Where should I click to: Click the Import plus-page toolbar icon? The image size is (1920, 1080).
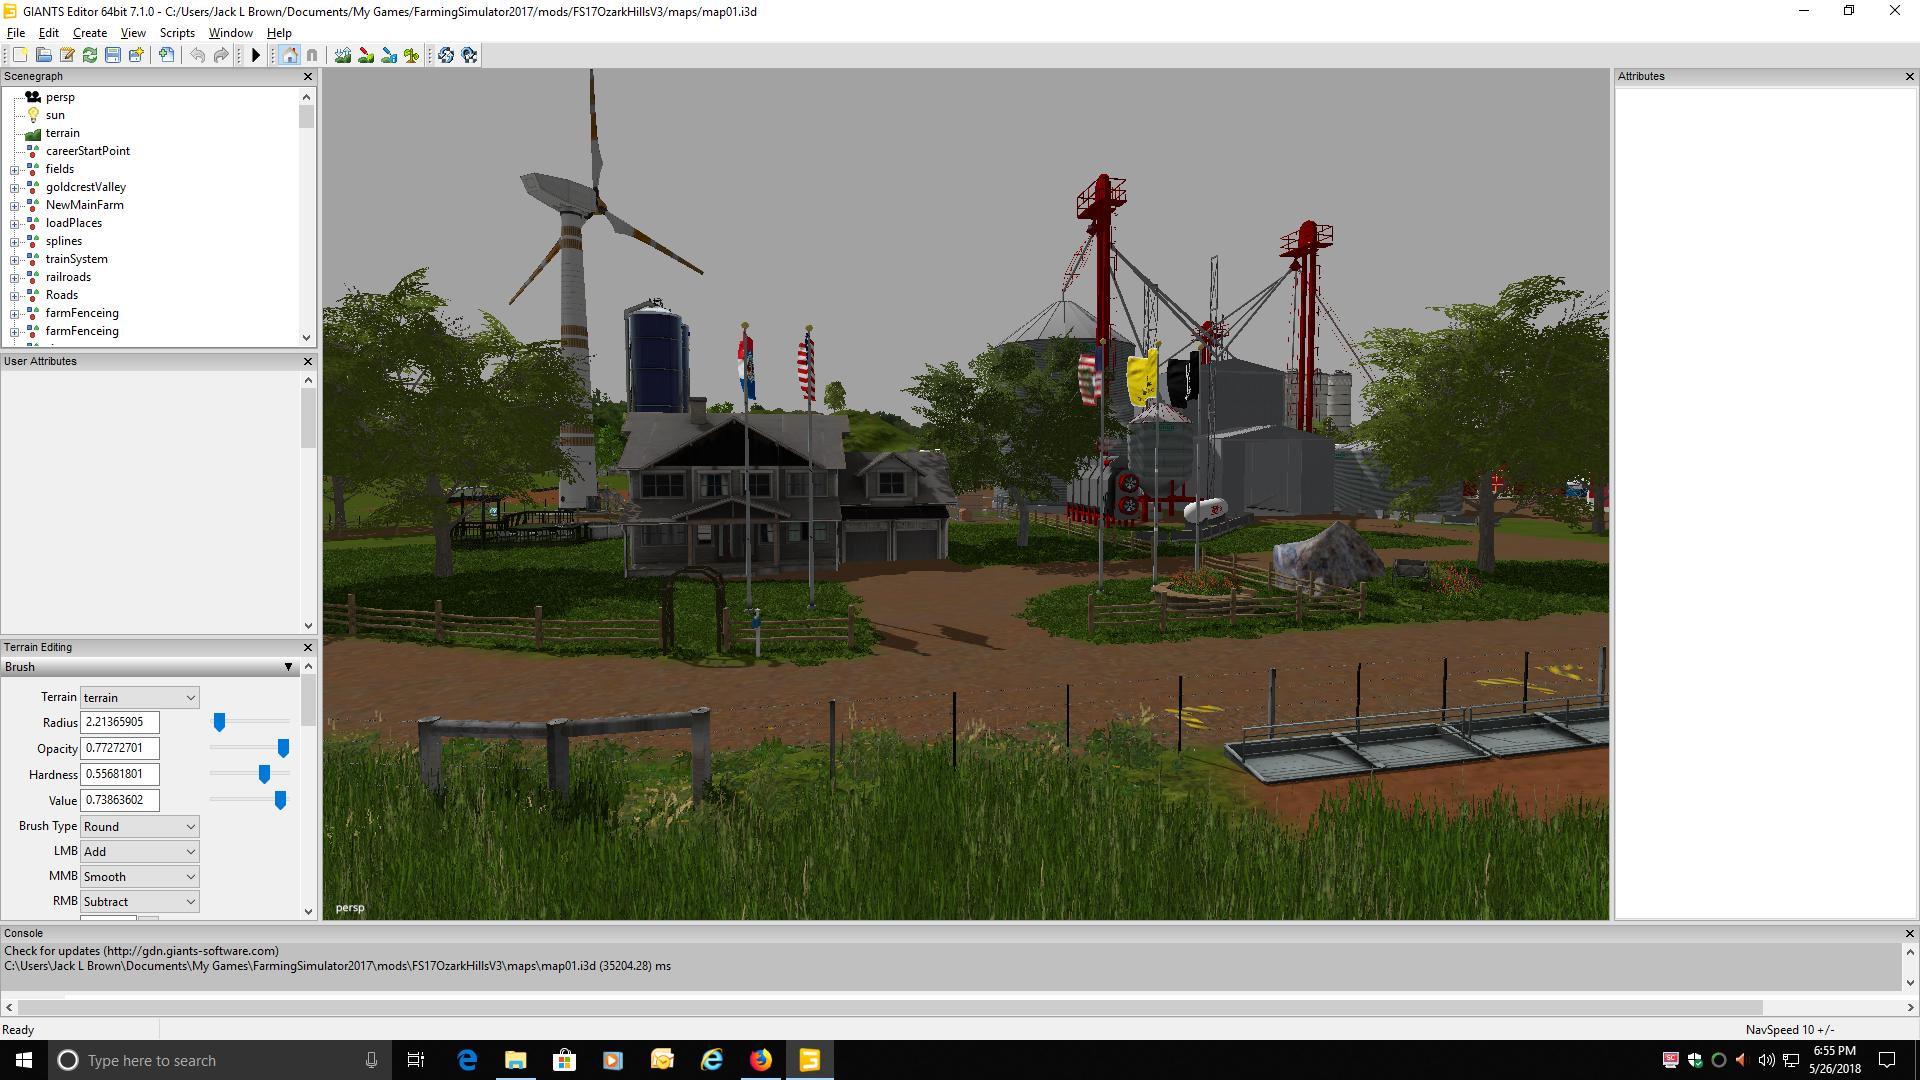(x=166, y=55)
